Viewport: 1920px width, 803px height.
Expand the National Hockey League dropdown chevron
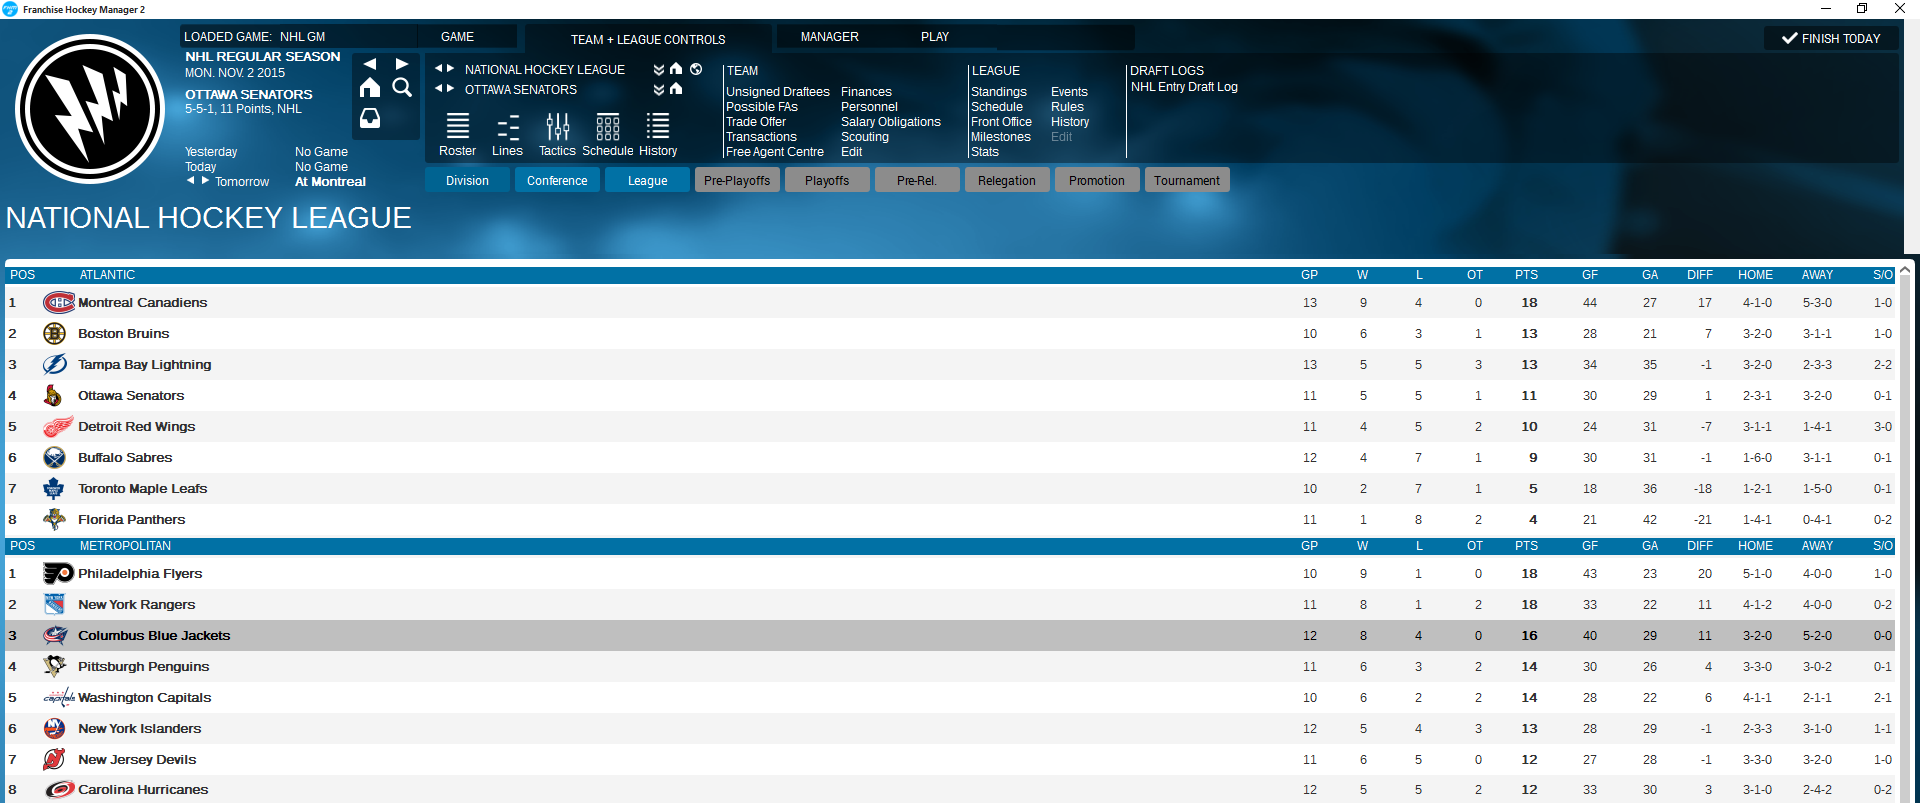[x=659, y=70]
